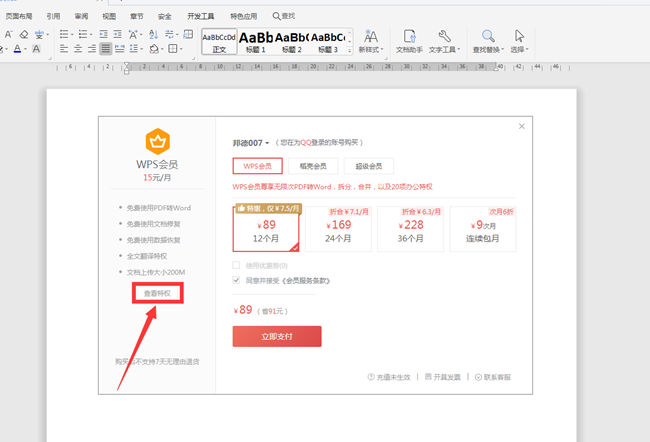The image size is (650, 442).
Task: Click the character shading A icon
Action: coord(36,49)
